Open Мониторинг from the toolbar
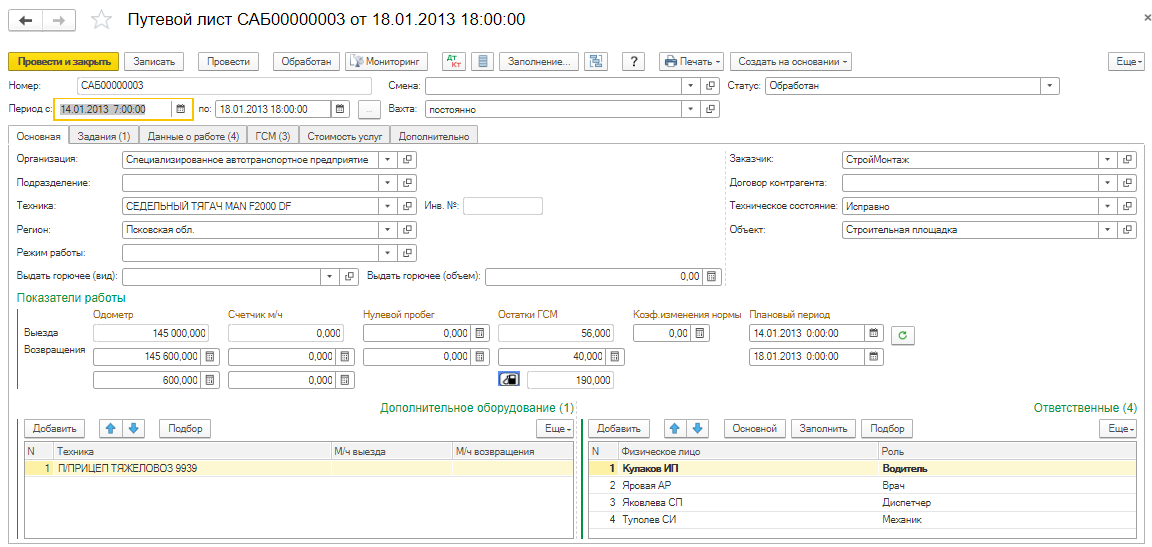 pos(388,62)
